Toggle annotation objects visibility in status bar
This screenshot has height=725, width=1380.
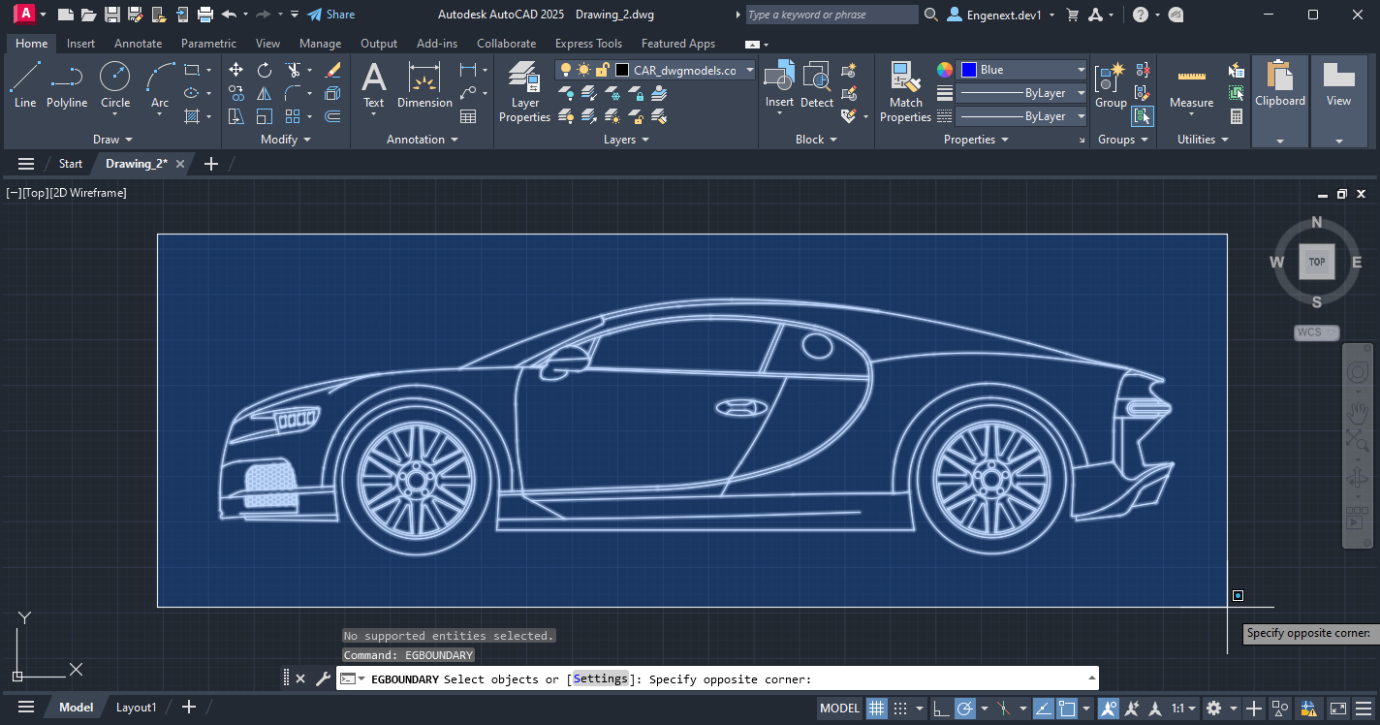1108,708
